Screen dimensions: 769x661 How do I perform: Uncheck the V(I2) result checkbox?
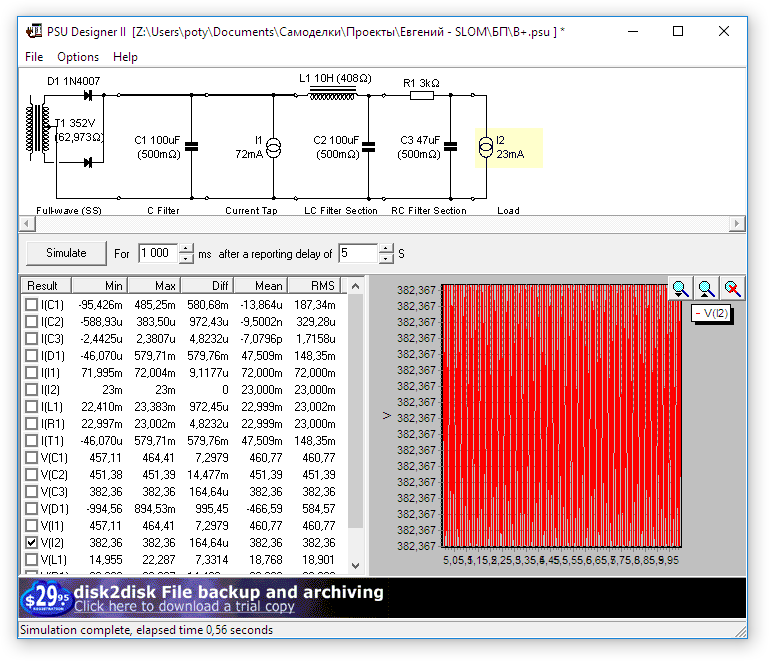tap(32, 542)
